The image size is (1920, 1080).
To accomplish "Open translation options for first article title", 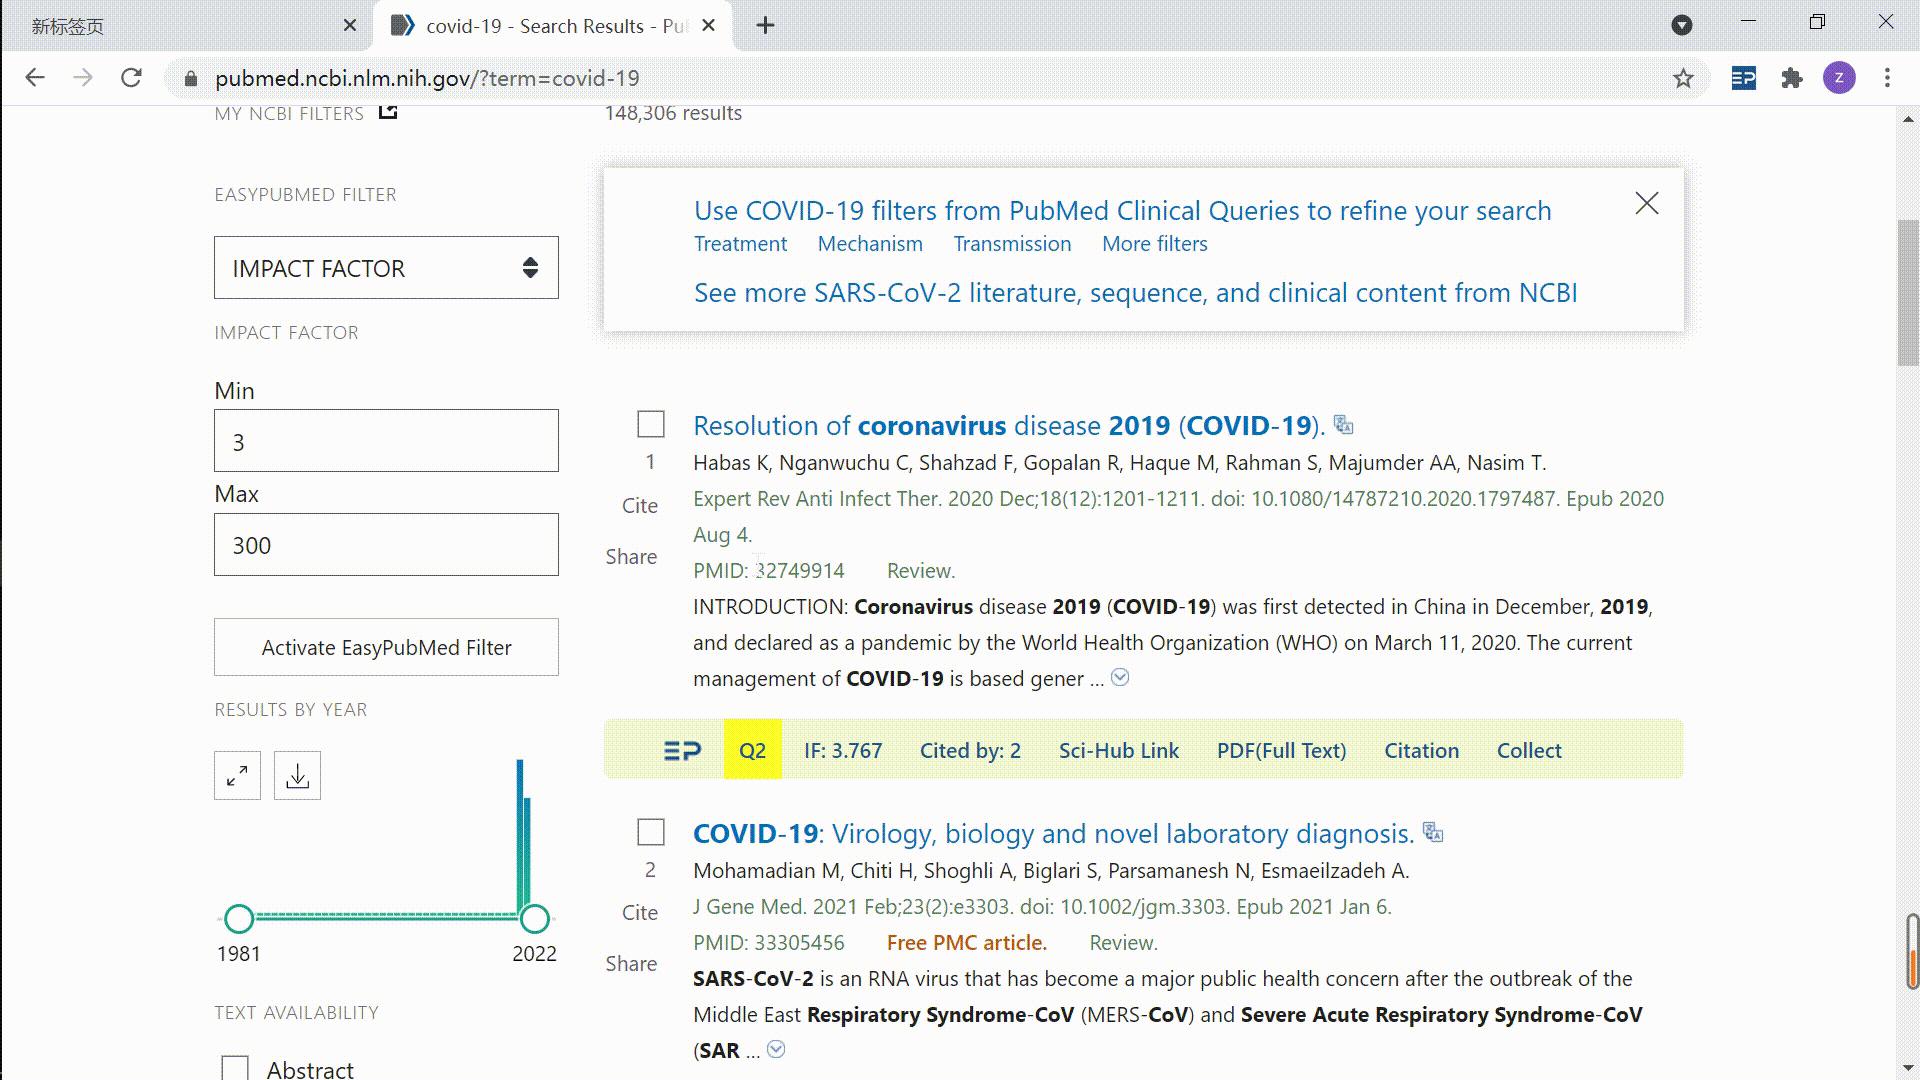I will click(x=1344, y=425).
